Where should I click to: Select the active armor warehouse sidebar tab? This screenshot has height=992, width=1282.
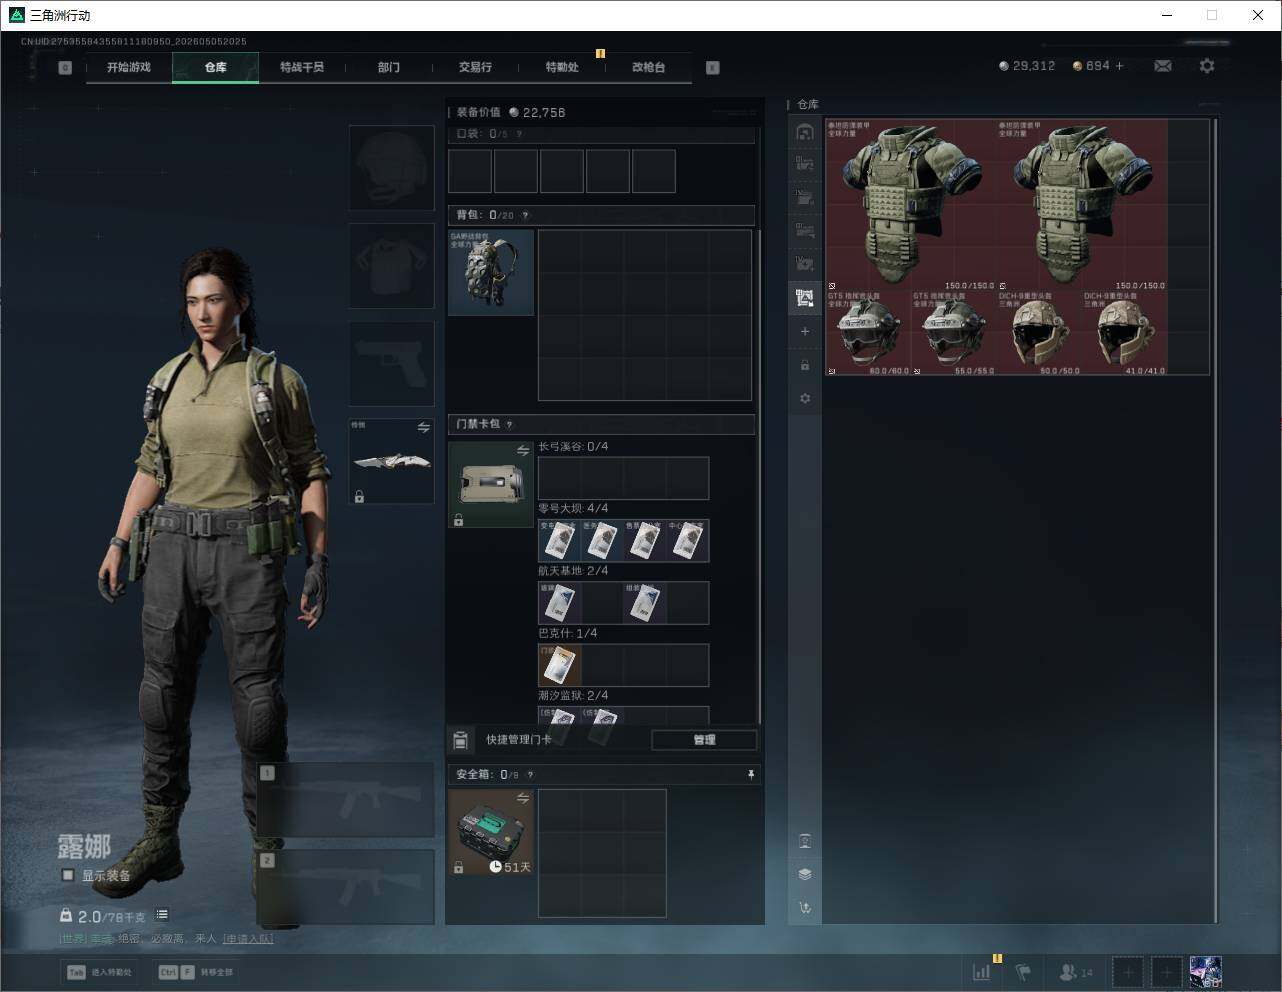point(805,297)
